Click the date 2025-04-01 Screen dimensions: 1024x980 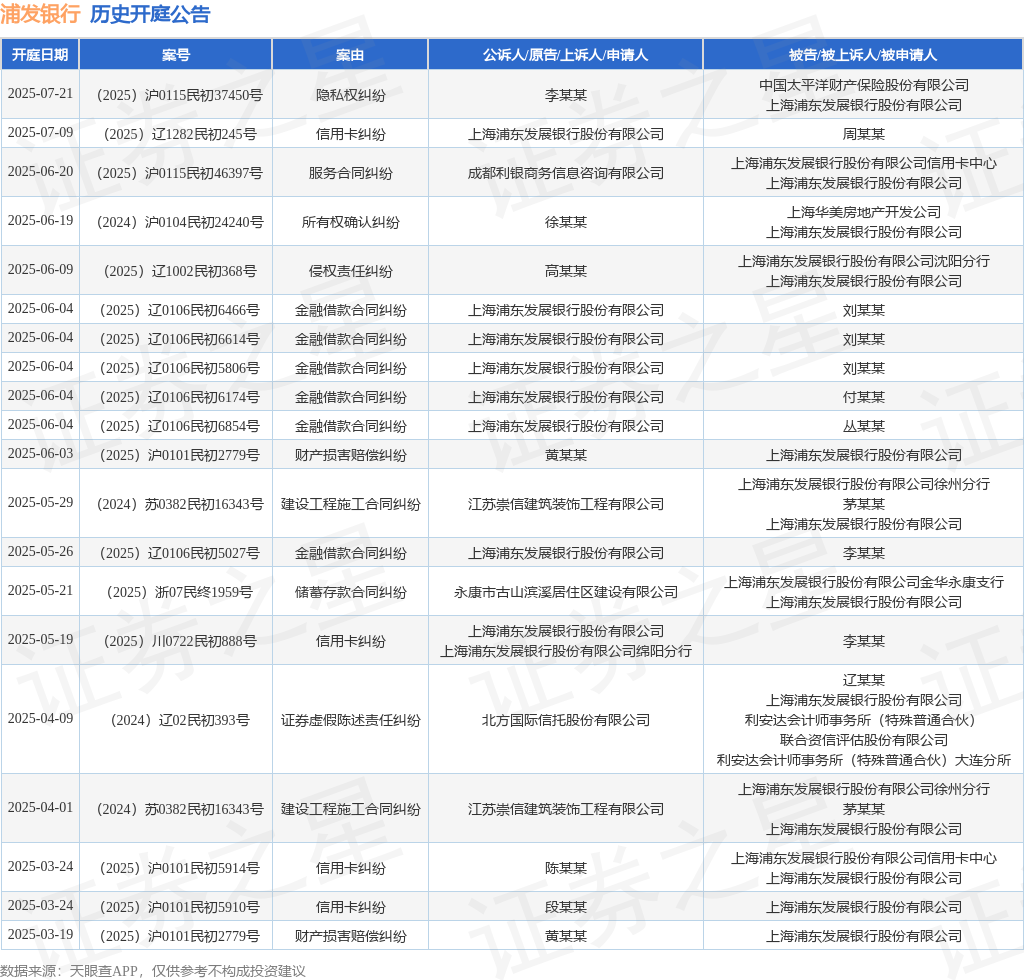coord(40,807)
